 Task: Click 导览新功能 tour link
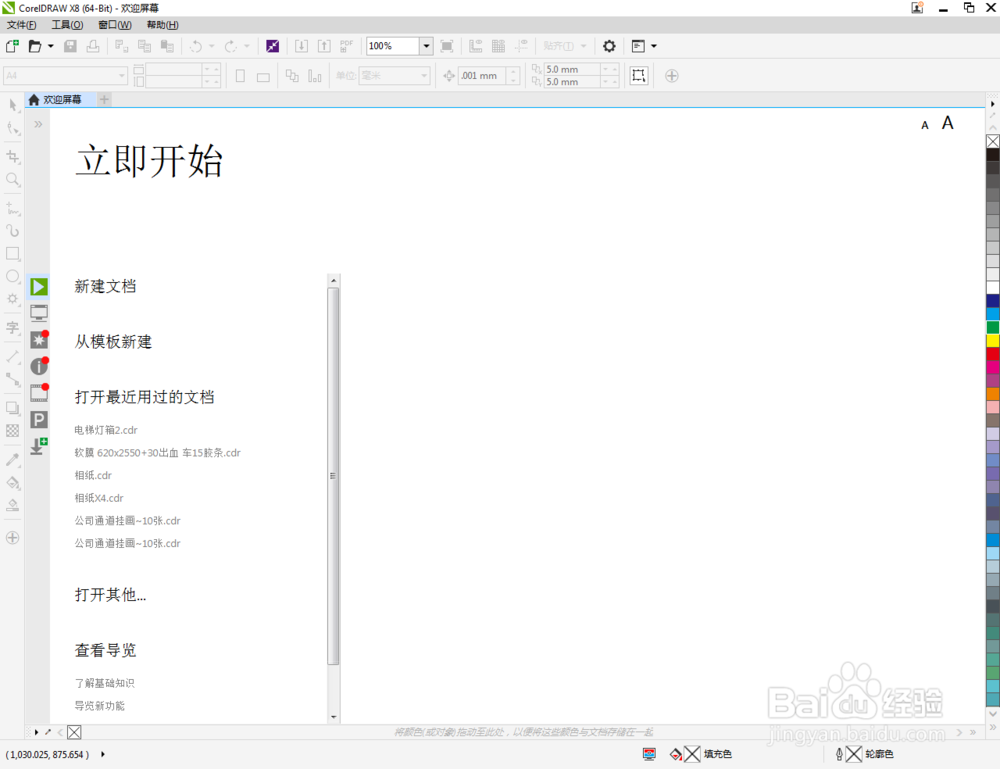(x=99, y=706)
